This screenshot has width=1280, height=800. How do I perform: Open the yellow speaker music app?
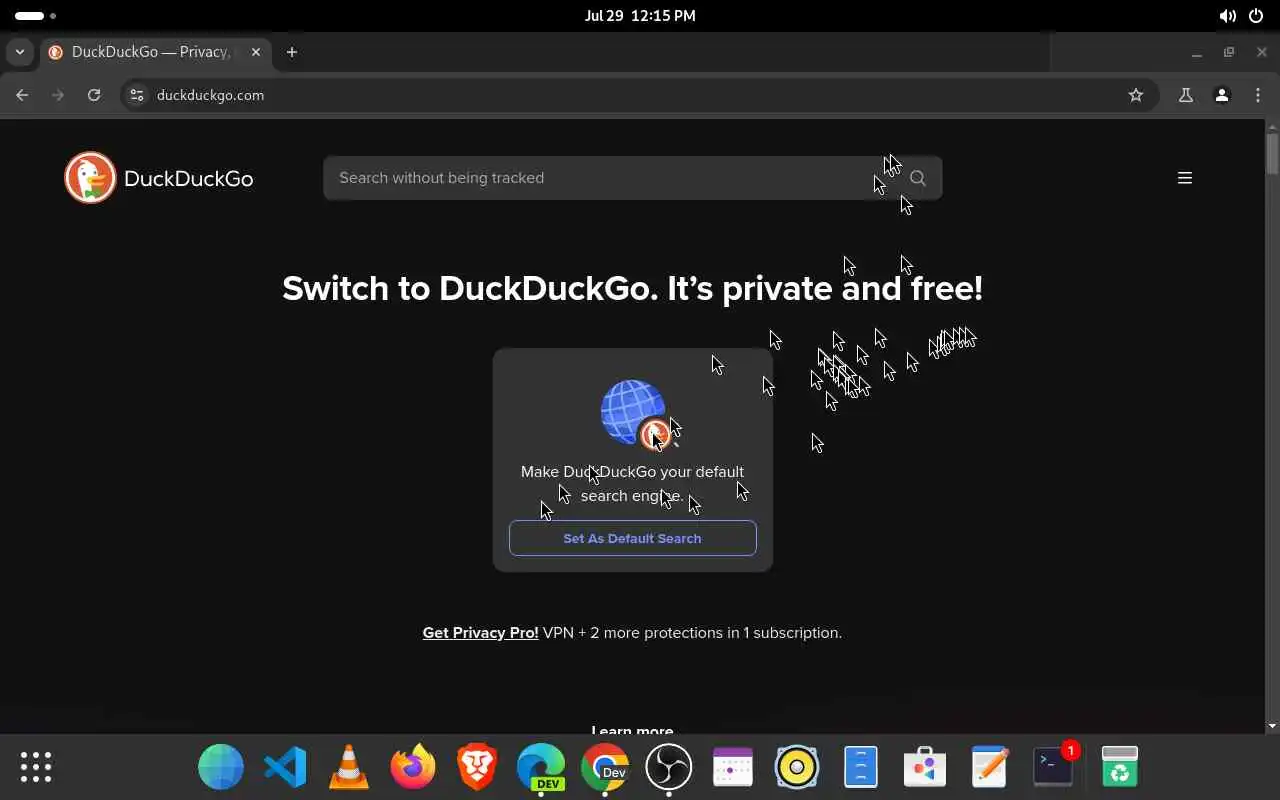[797, 767]
